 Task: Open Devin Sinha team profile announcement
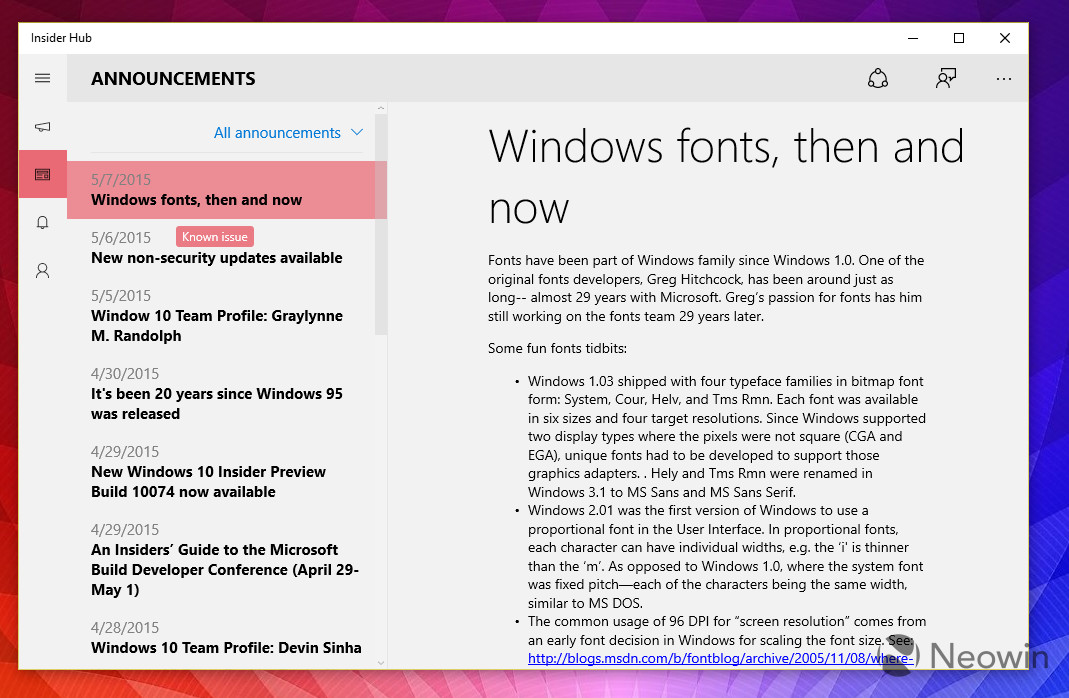click(226, 638)
